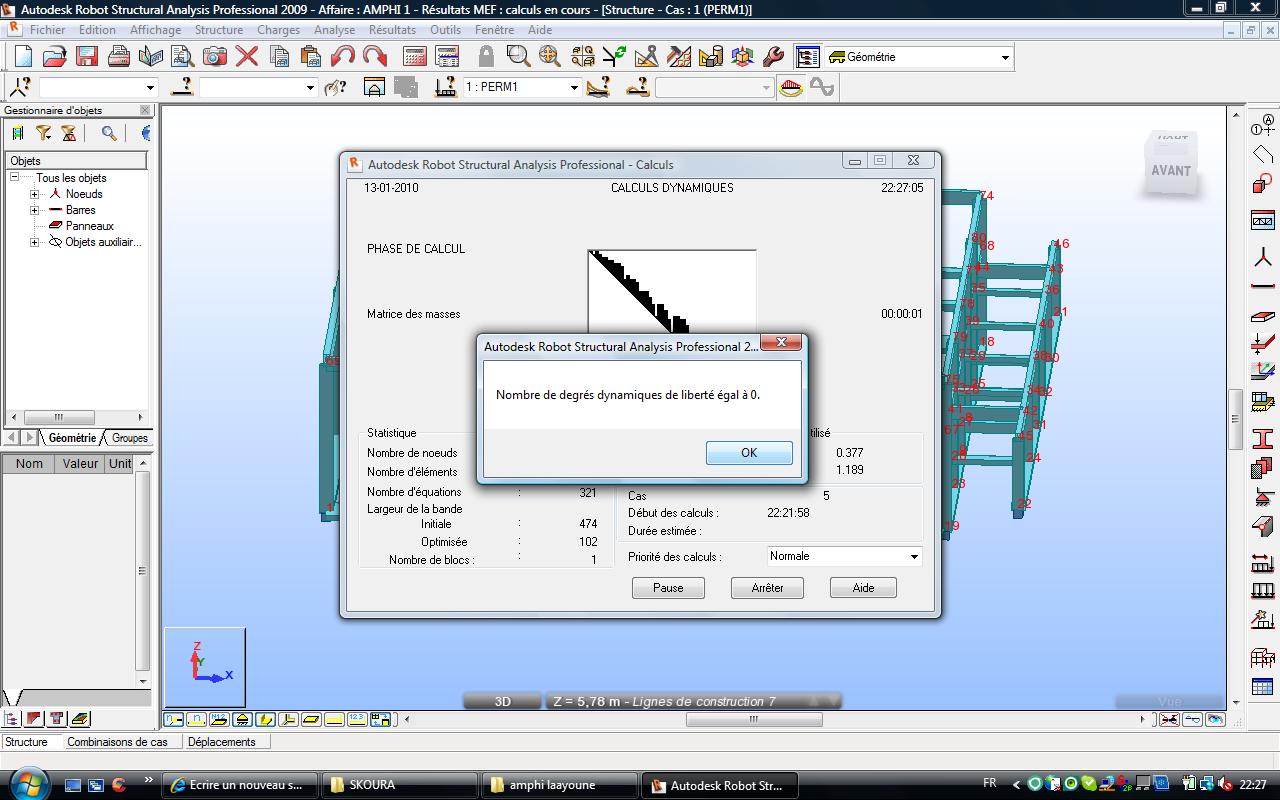Click the Redo red arrow icon

[374, 57]
